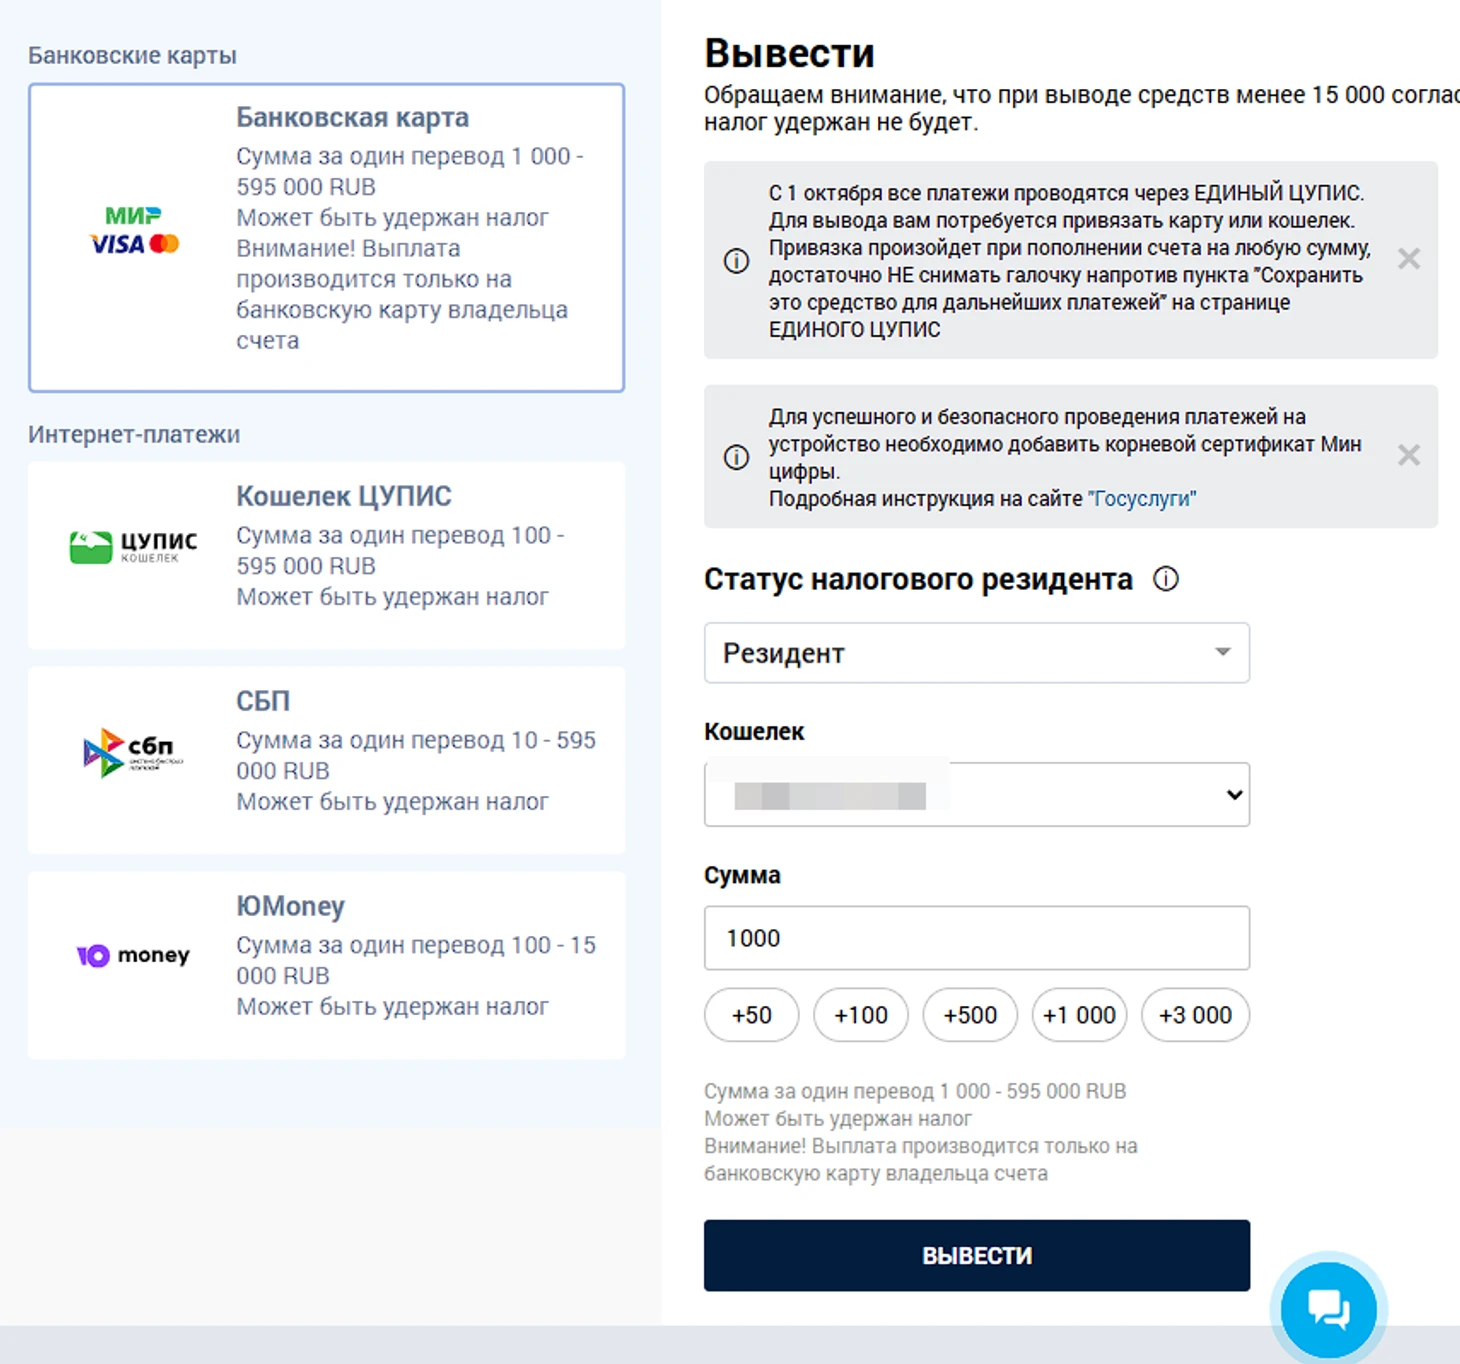Click the ЮMoney logo
This screenshot has width=1460, height=1364.
click(x=134, y=956)
